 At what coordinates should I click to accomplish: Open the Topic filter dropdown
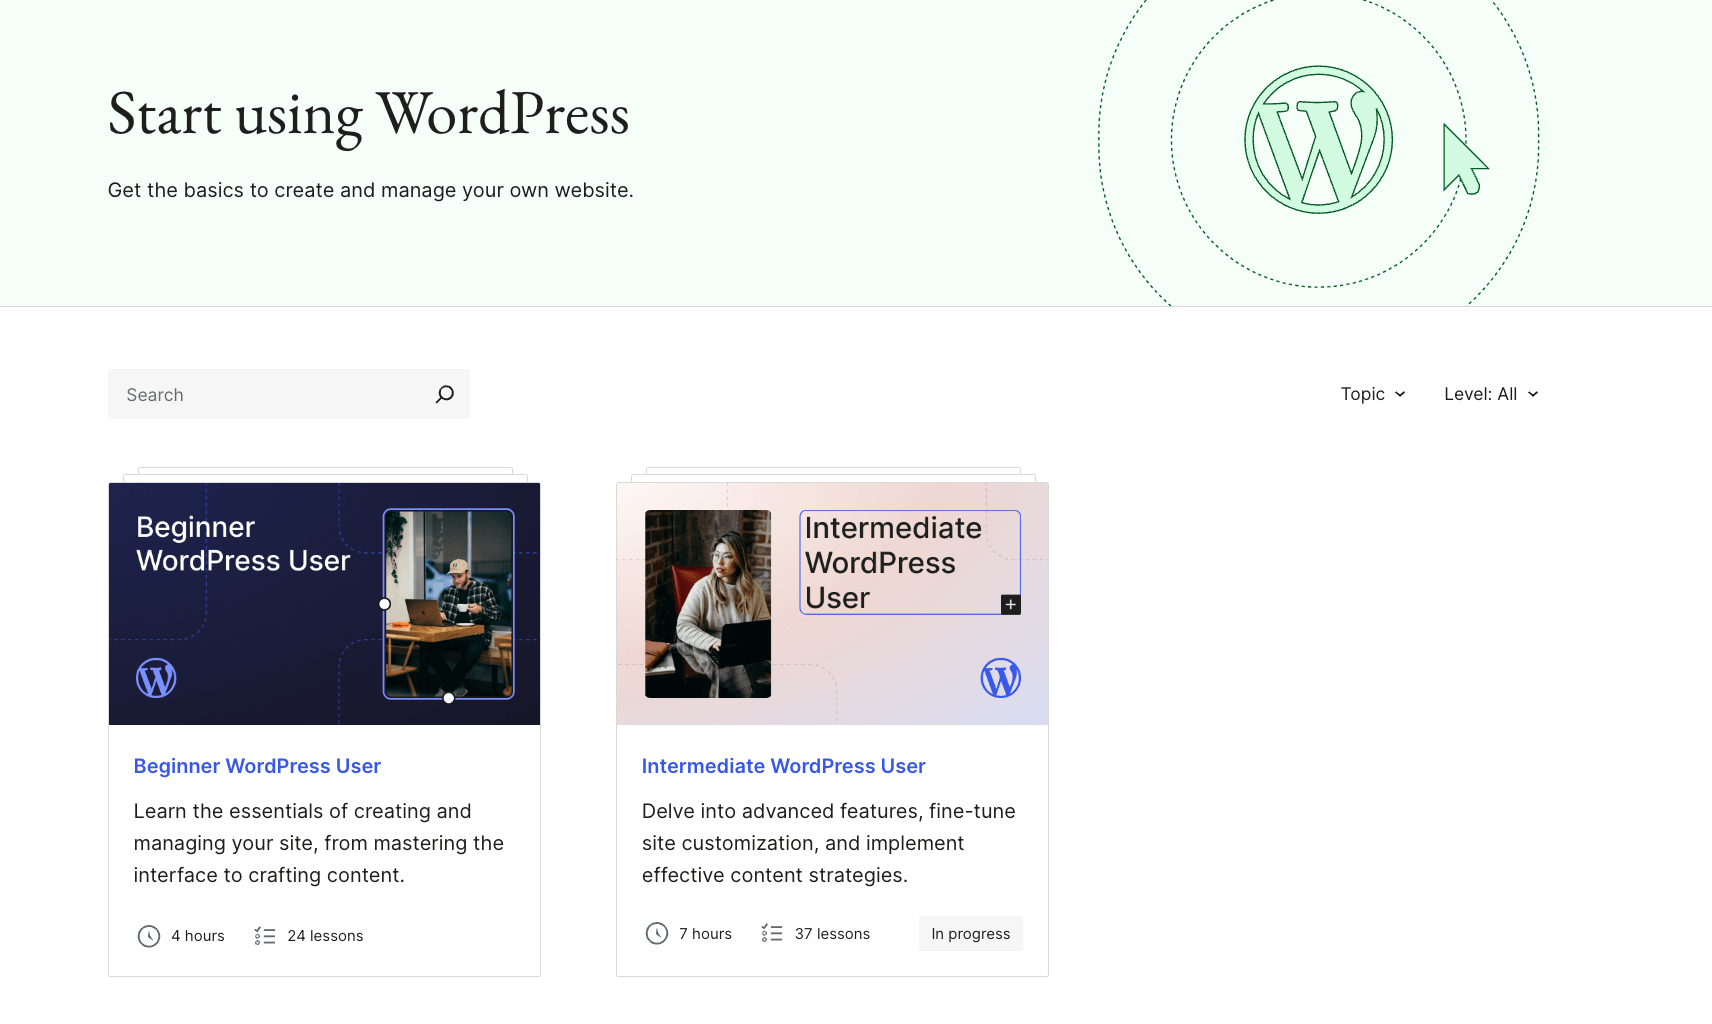tap(1372, 394)
